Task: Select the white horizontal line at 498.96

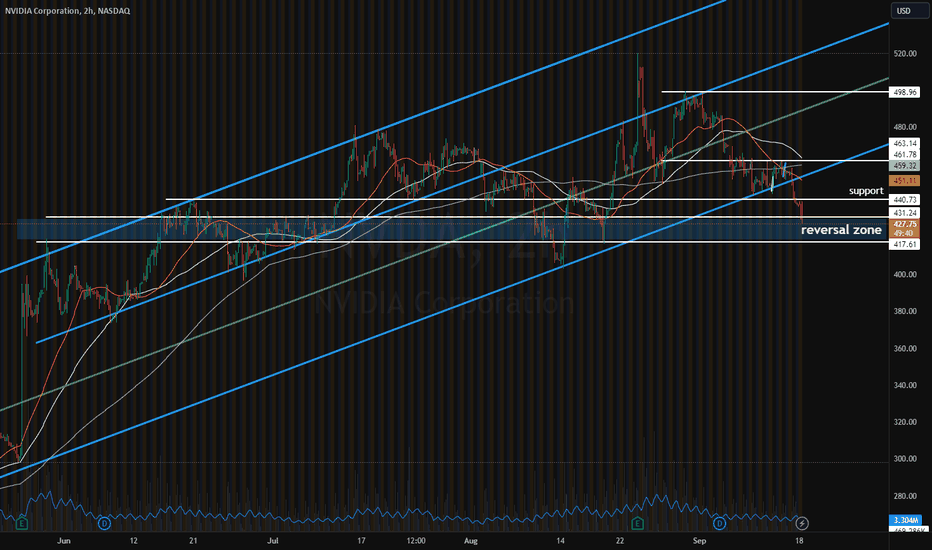Action: [x=775, y=92]
